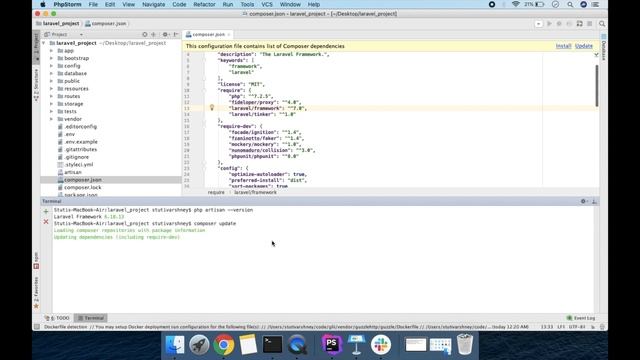The width and height of the screenshot is (640, 360).
Task: Switch to the Terminal tool tab
Action: click(91, 318)
